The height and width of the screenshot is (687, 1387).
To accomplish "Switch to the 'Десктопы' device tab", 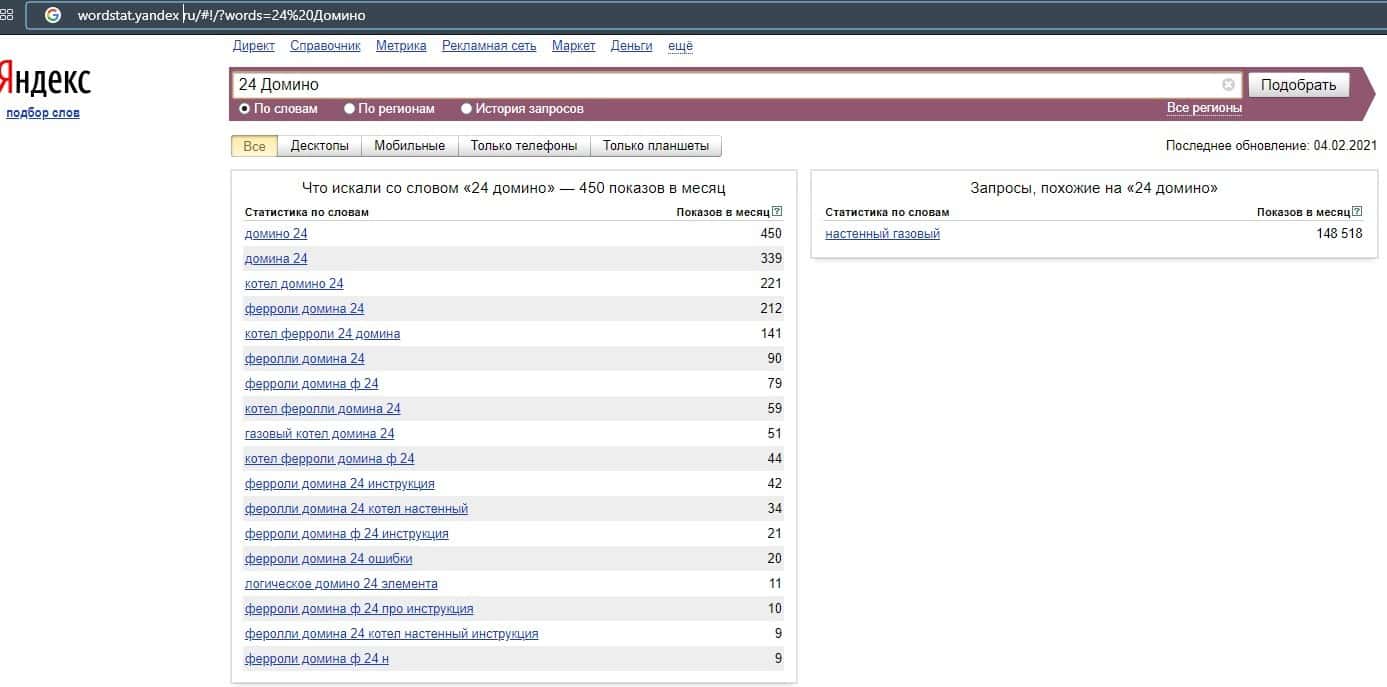I will (x=319, y=146).
